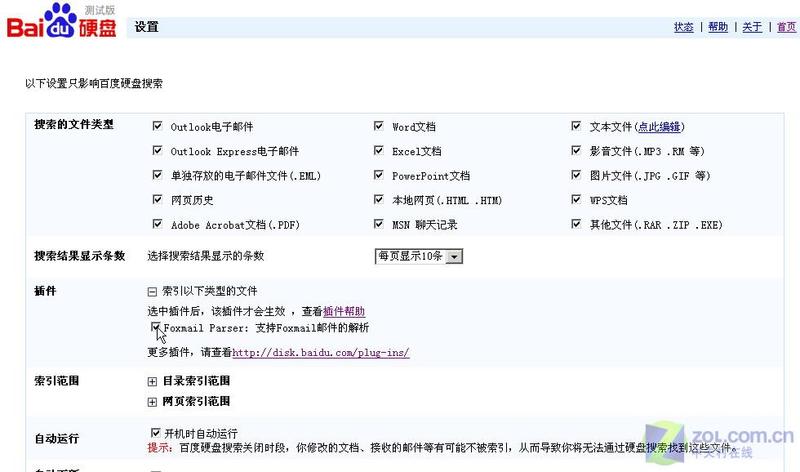Toggle Adobe Acrobat文档(.PDF) checkbox

pyautogui.click(x=158, y=223)
